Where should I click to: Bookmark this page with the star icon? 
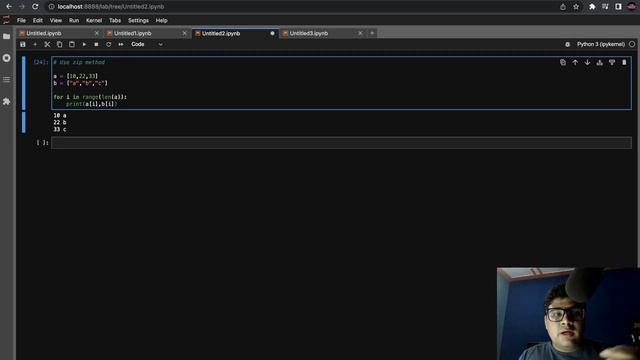(x=576, y=7)
